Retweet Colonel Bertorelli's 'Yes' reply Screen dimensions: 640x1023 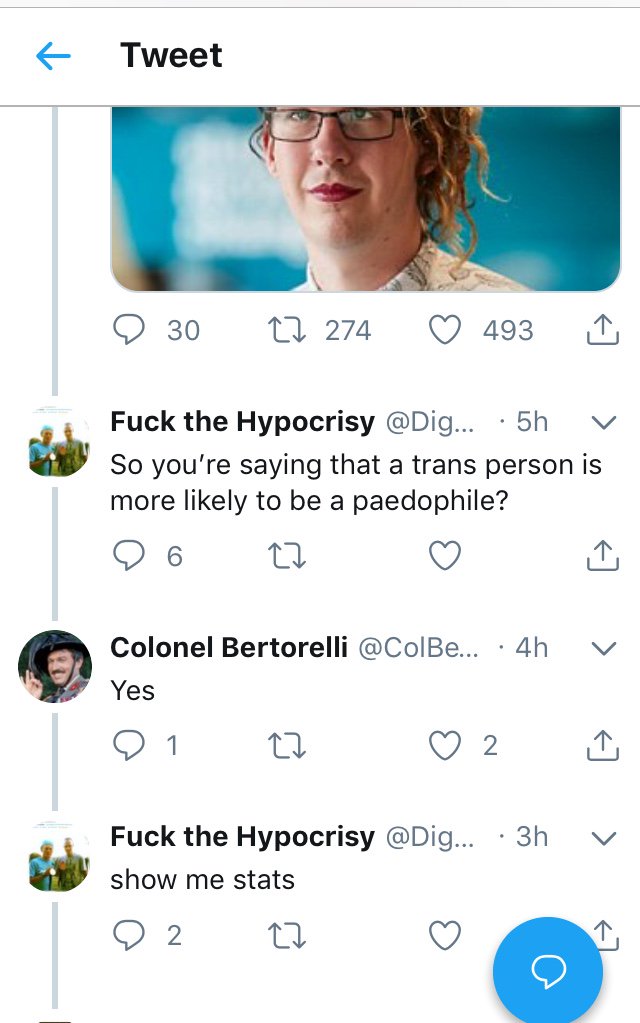pos(288,745)
